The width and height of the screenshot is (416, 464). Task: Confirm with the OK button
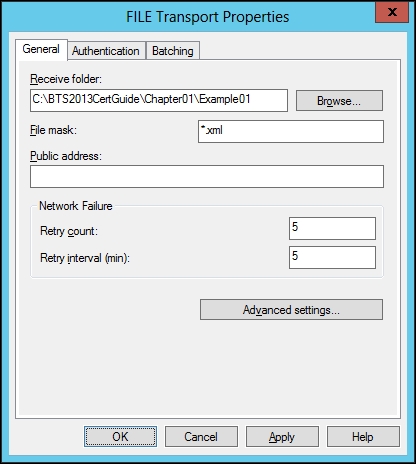[120, 437]
